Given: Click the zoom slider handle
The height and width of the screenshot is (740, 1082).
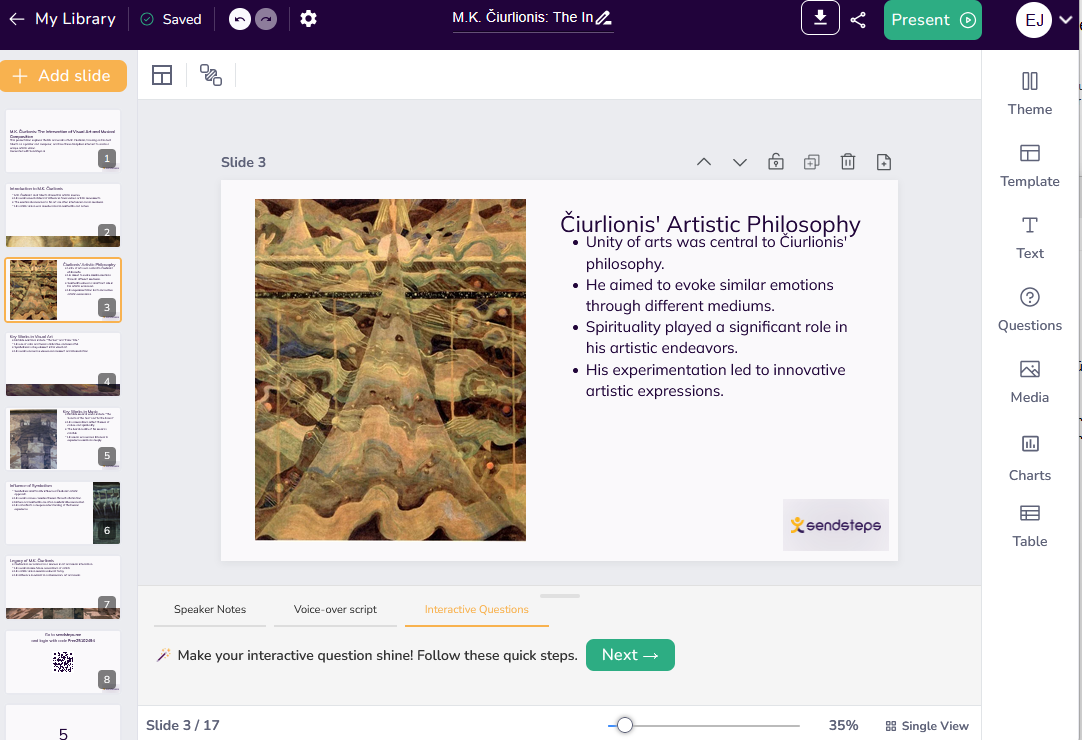Looking at the screenshot, I should [x=625, y=725].
